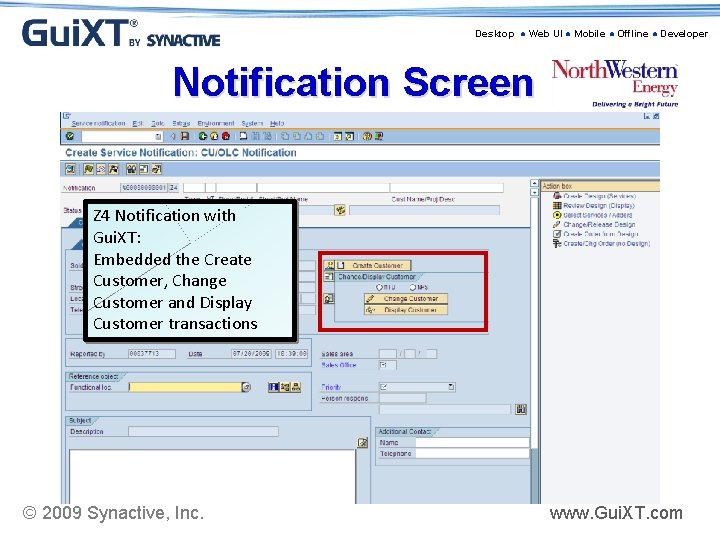
Task: Click Create/Chg Order (no Design) action link
Action: pos(607,243)
